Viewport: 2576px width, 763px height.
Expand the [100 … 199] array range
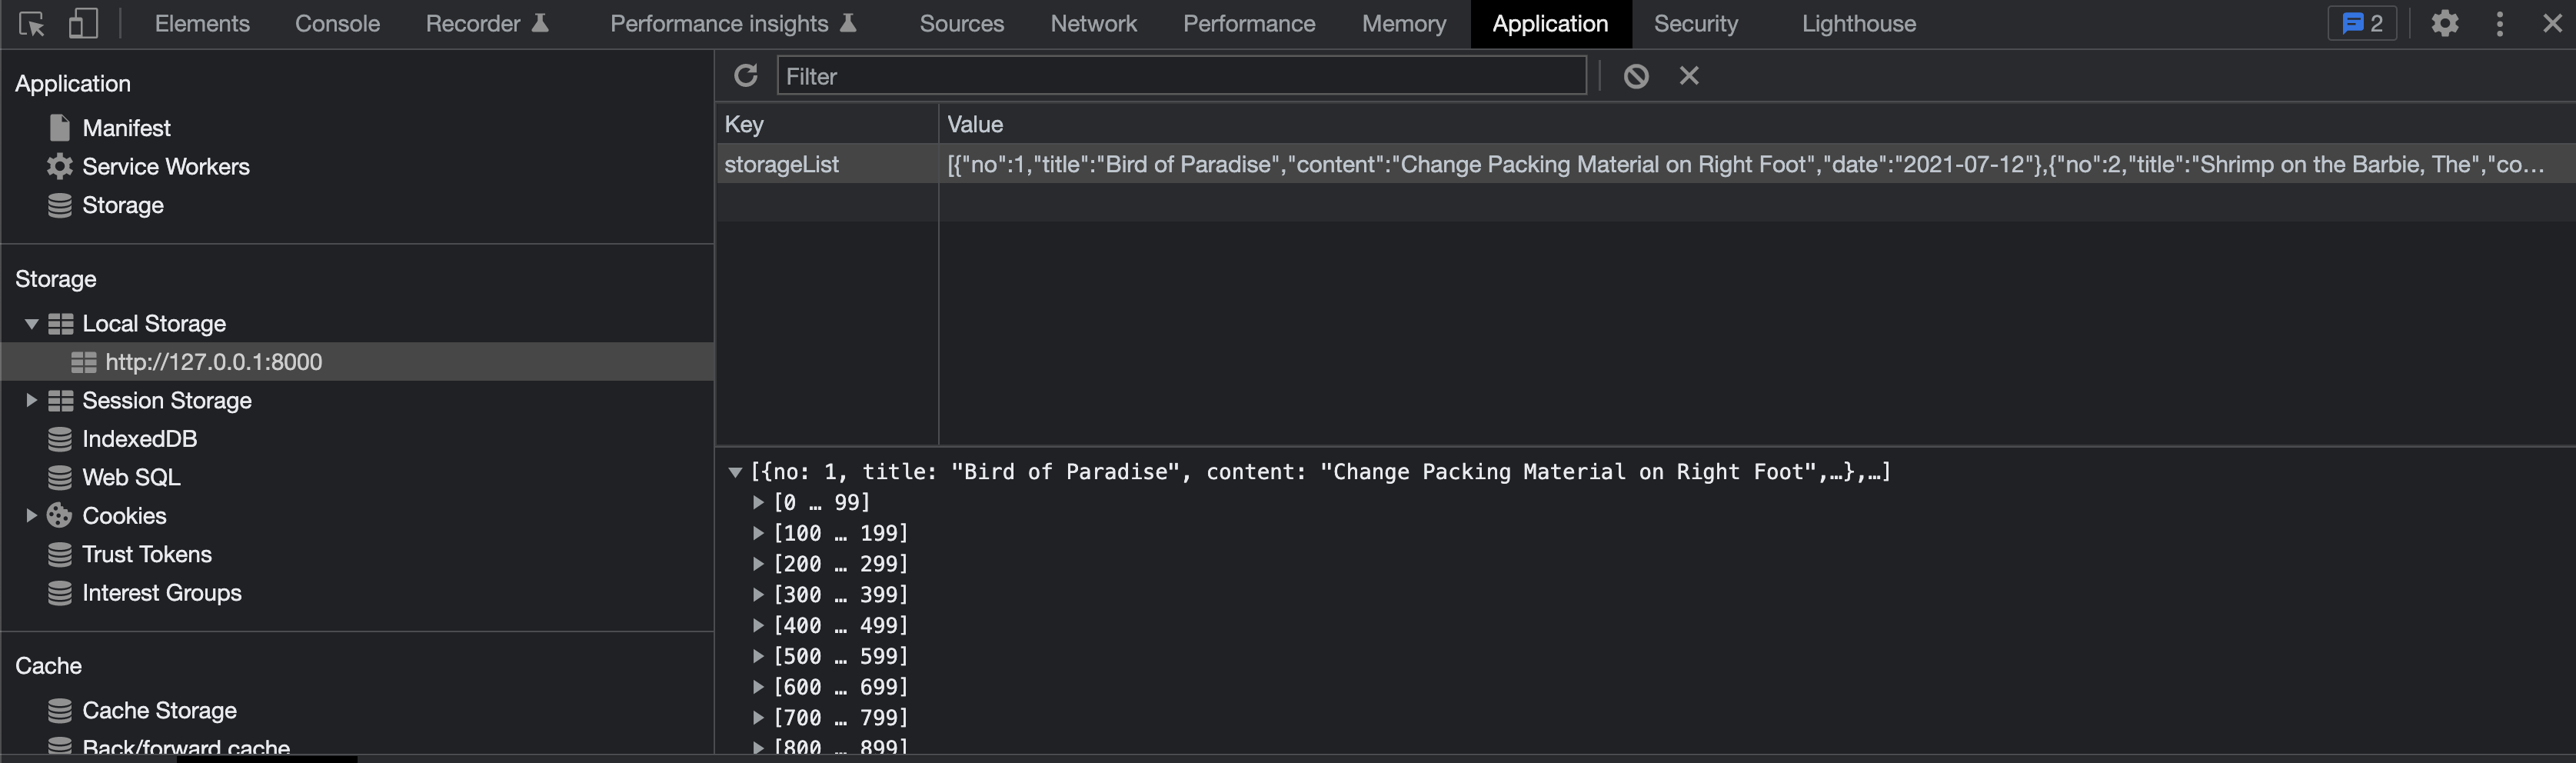tap(758, 533)
